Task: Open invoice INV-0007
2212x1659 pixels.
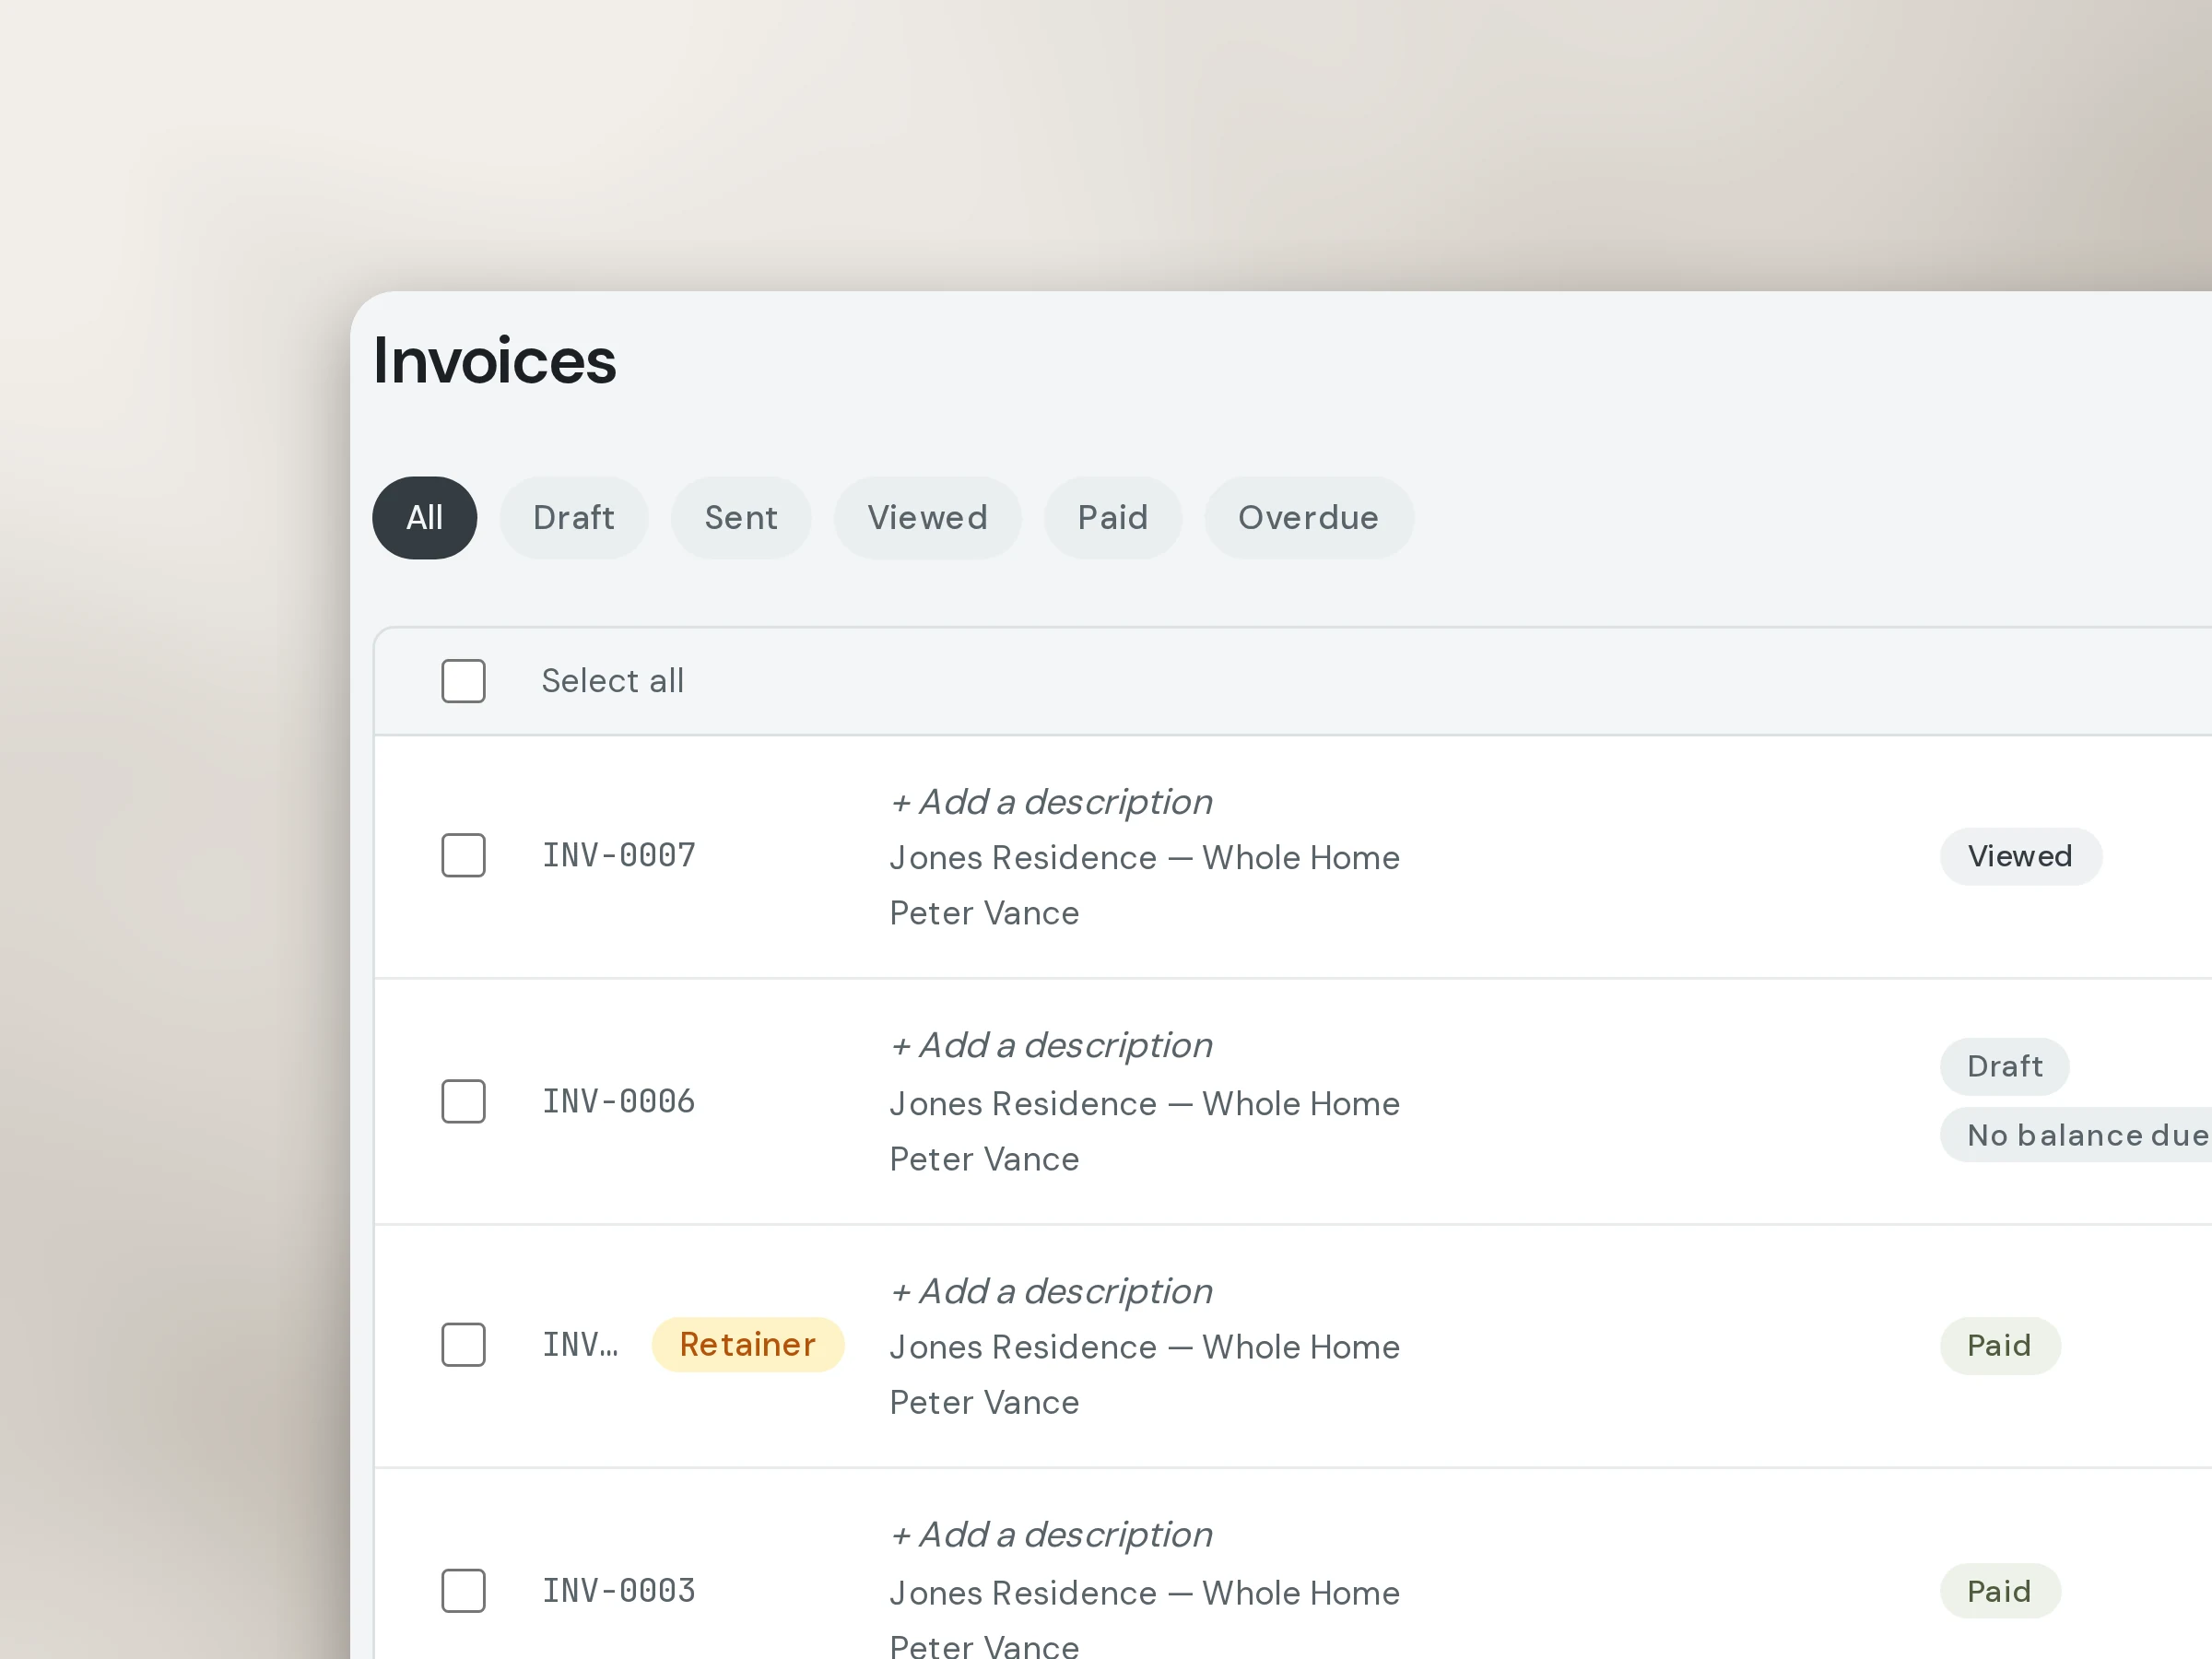Action: point(619,856)
